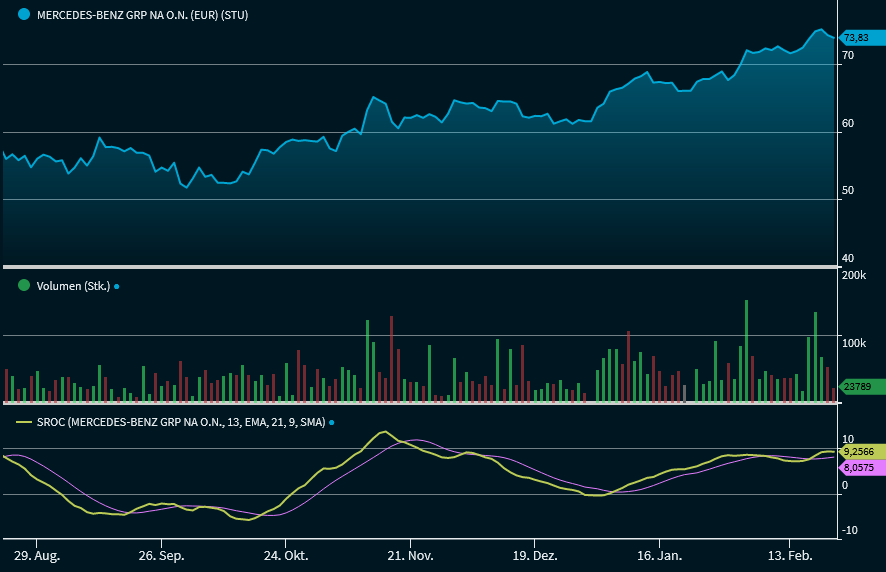
Task: Click small blue dot after SROC legend text
Action: coord(331,423)
